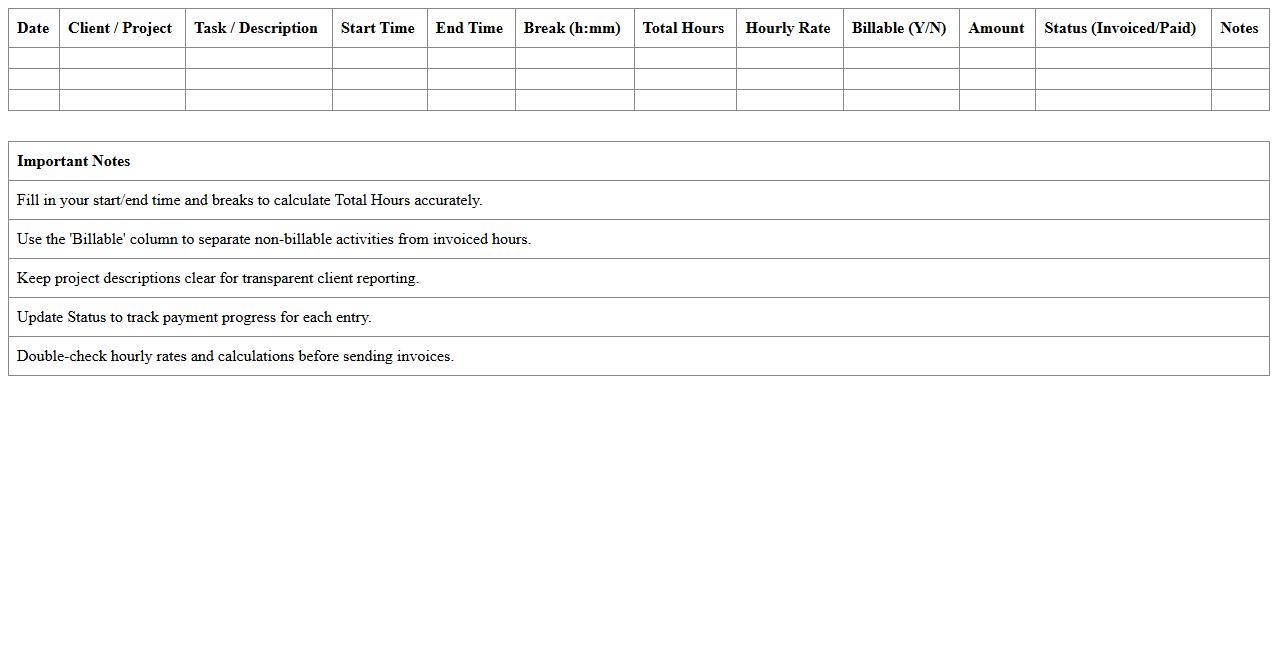The width and height of the screenshot is (1278, 650).
Task: Click the note about updating Status
Action: coord(194,317)
